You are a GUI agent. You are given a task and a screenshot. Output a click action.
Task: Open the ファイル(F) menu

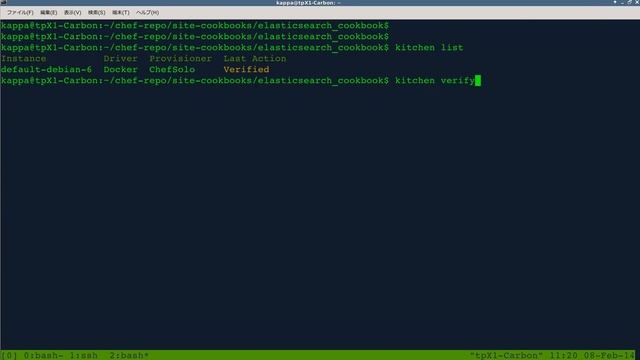20,13
